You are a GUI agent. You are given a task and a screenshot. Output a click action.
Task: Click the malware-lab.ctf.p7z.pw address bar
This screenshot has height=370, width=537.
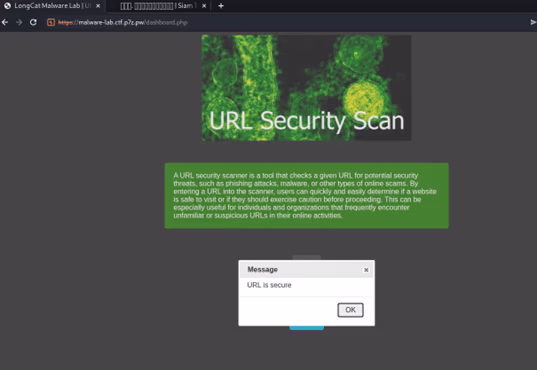122,23
